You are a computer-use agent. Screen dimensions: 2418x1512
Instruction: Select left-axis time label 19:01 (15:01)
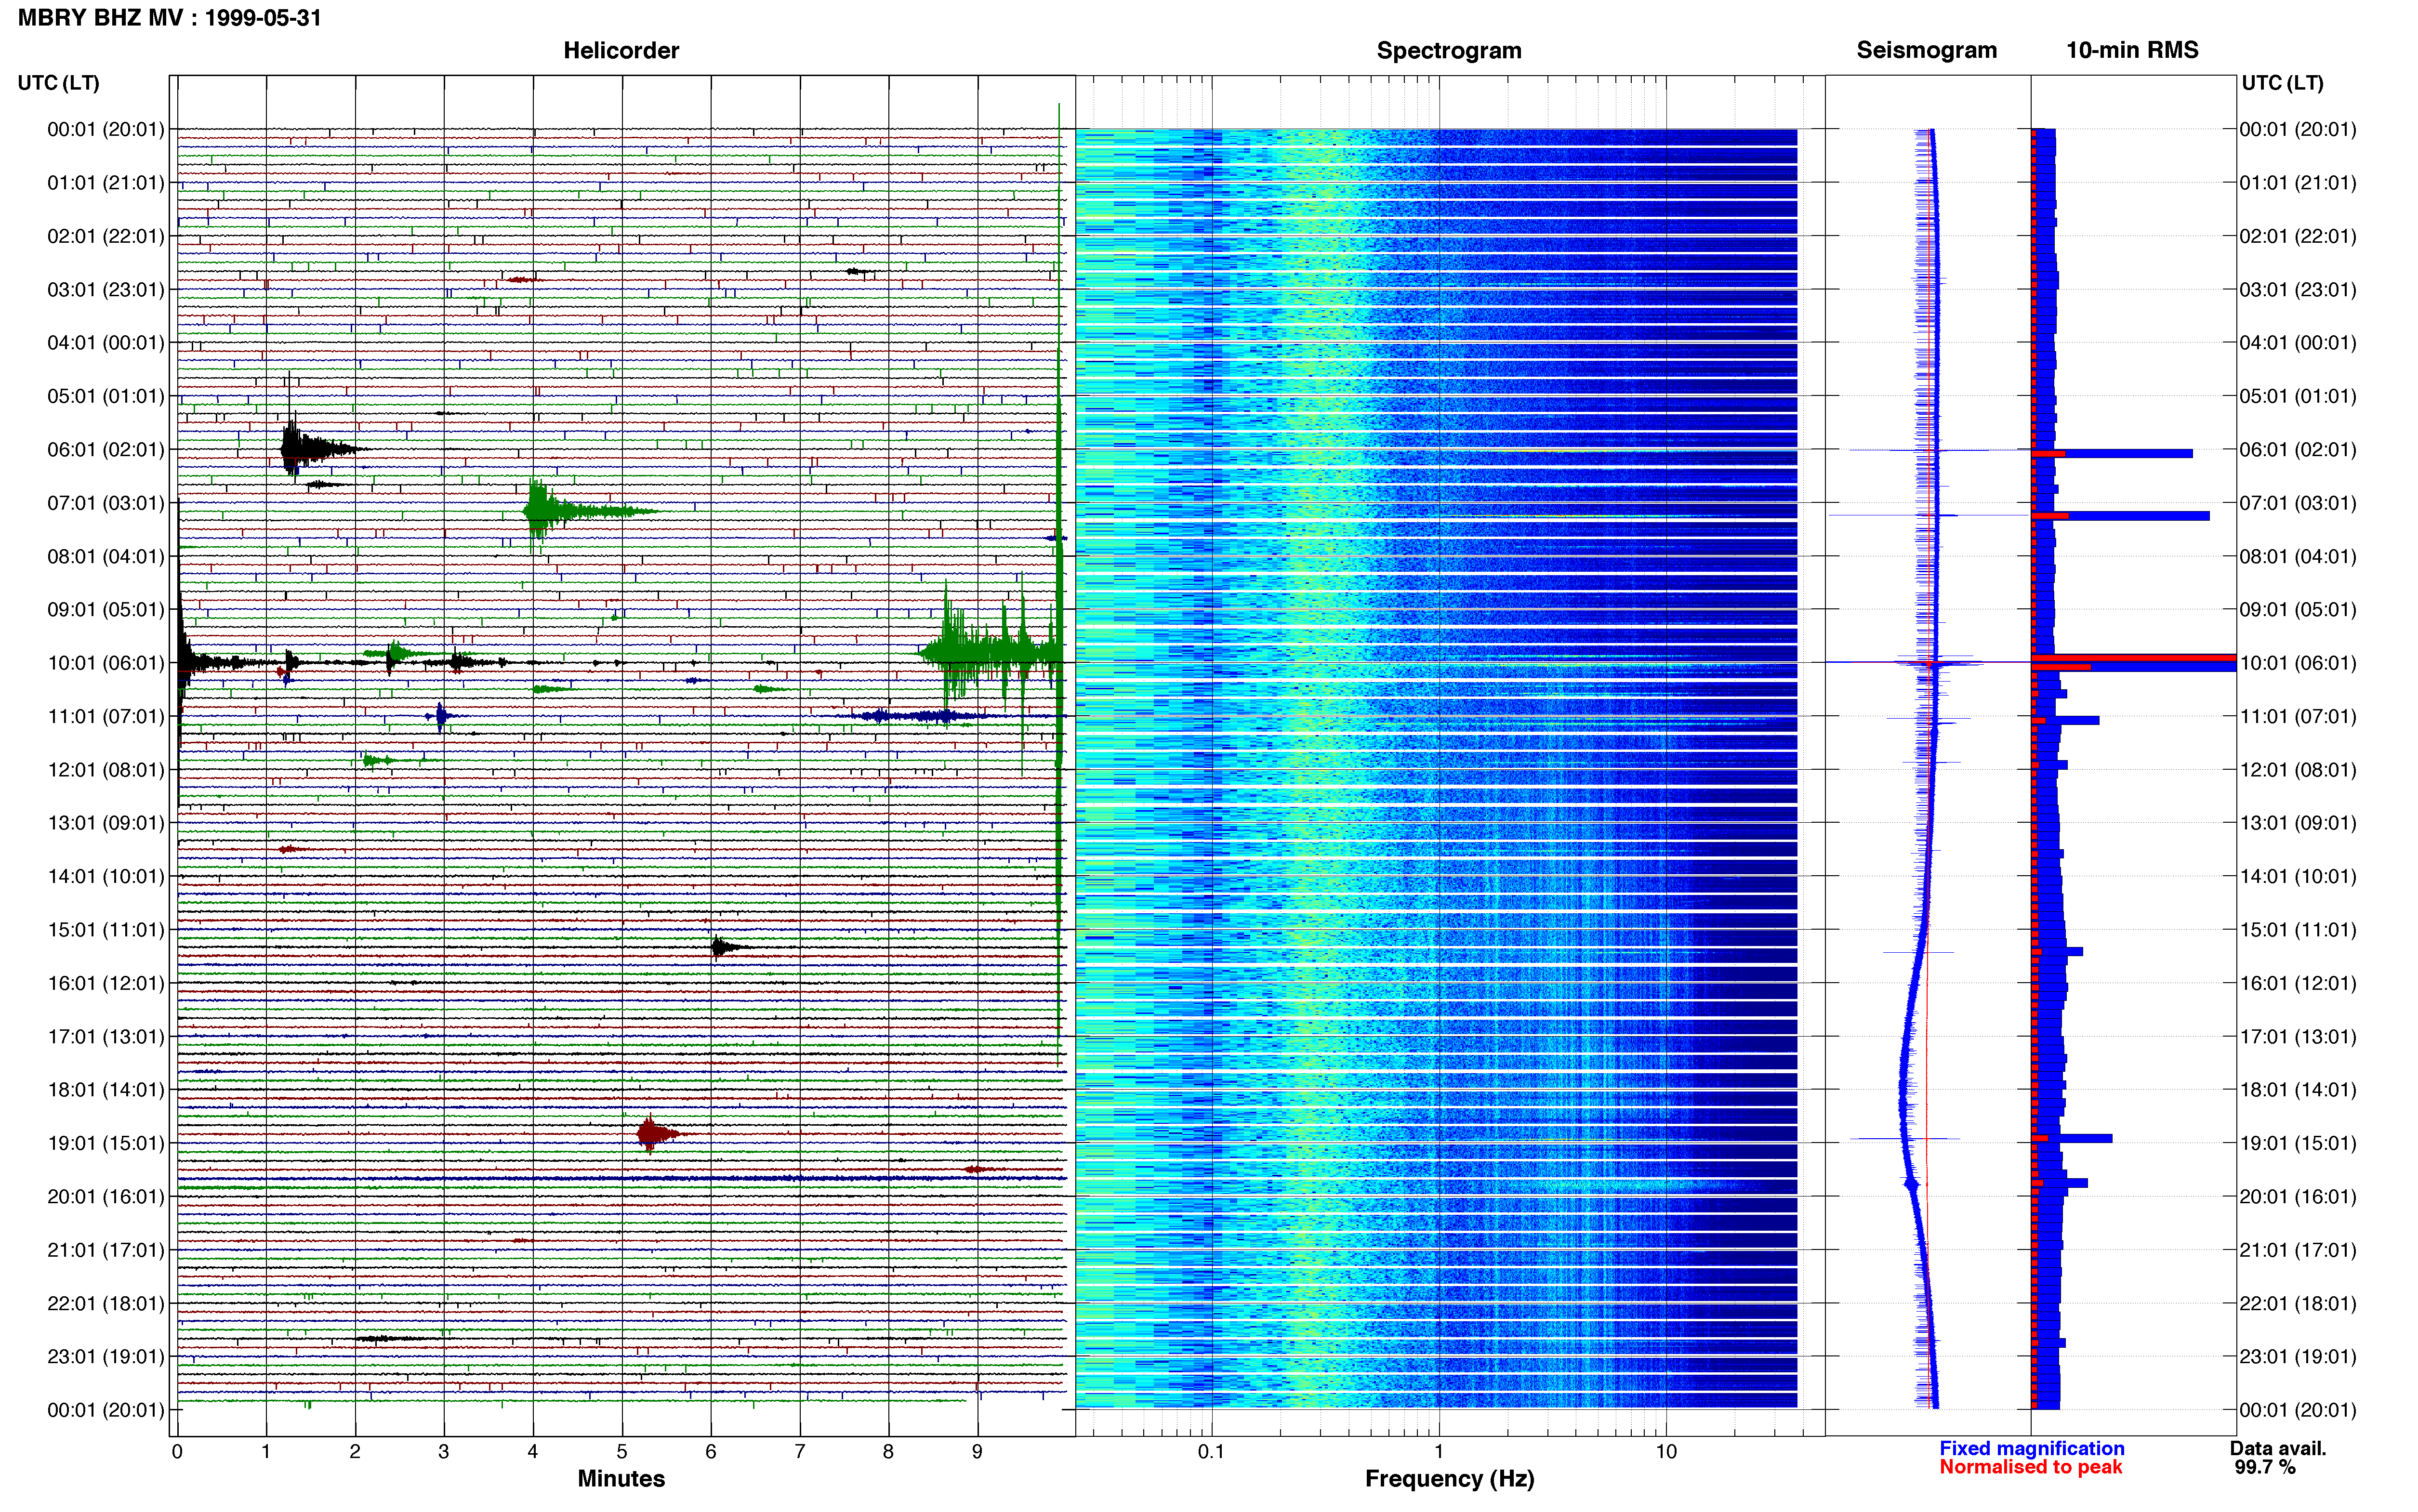pos(106,1143)
